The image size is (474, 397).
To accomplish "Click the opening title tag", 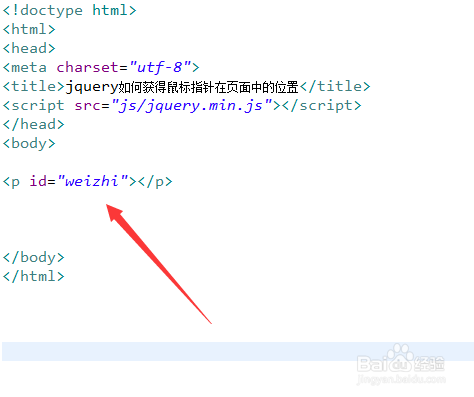I will pos(33,86).
